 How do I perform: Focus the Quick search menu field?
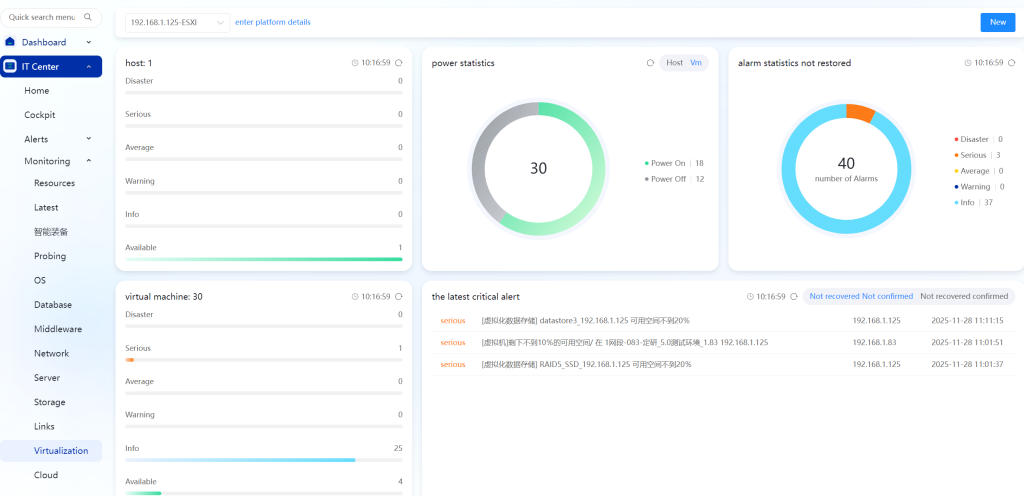tap(42, 17)
